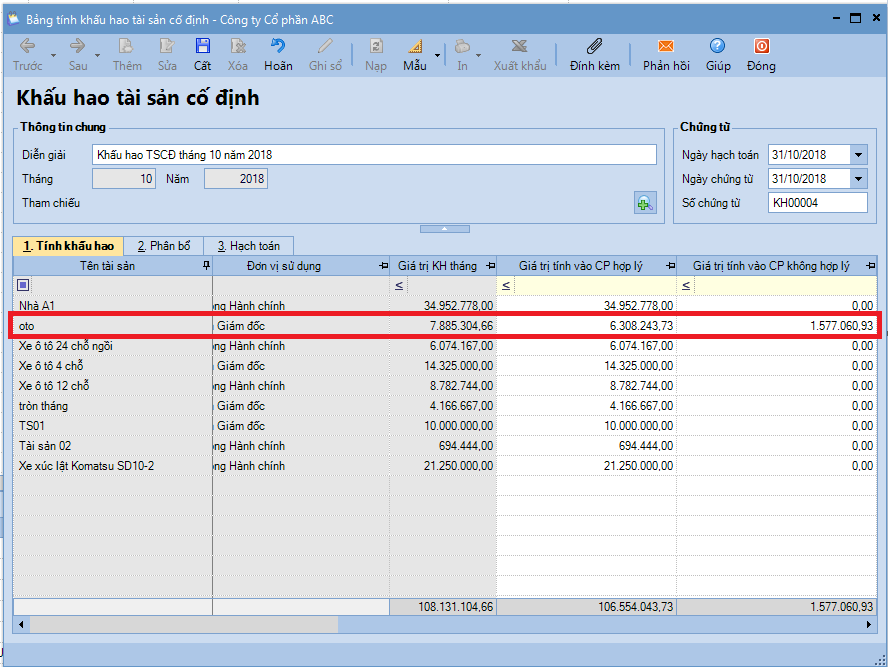The image size is (888, 667).
Task: Switch to 1. Tính khấu hao tab
Action: click(x=68, y=246)
